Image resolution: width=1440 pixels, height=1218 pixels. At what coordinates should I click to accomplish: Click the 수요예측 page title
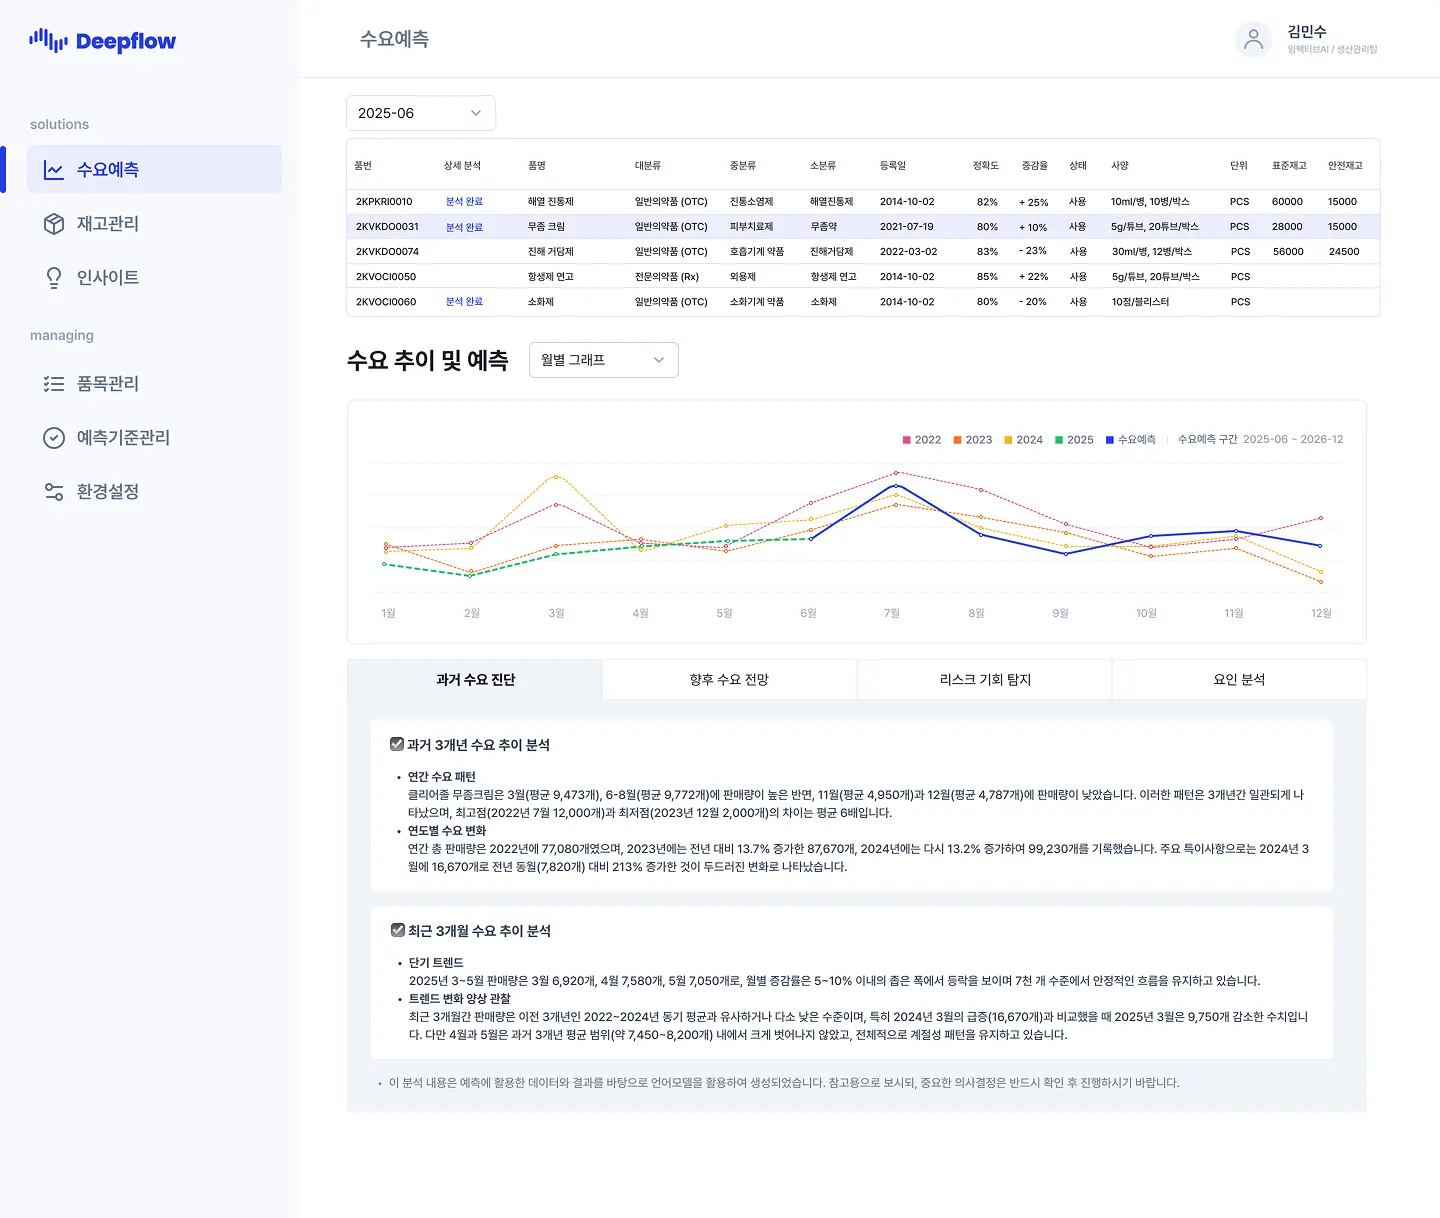pos(394,39)
